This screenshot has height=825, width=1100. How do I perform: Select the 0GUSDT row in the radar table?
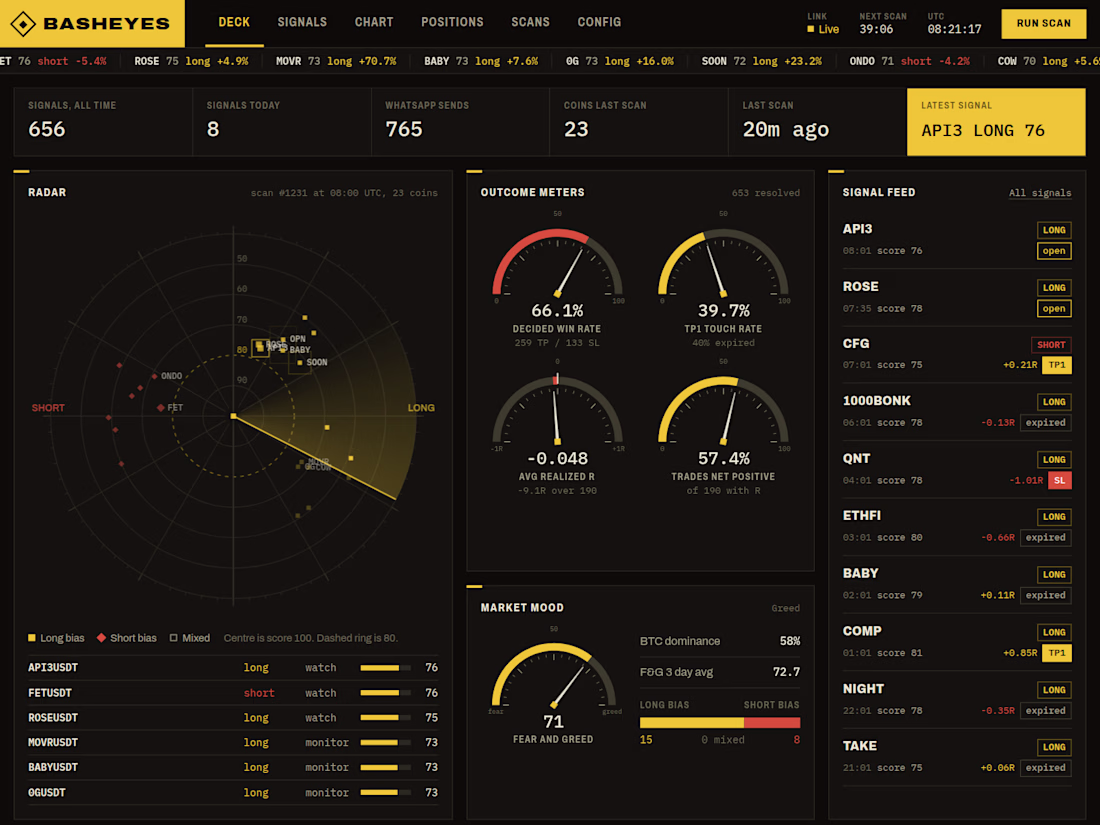click(x=233, y=793)
